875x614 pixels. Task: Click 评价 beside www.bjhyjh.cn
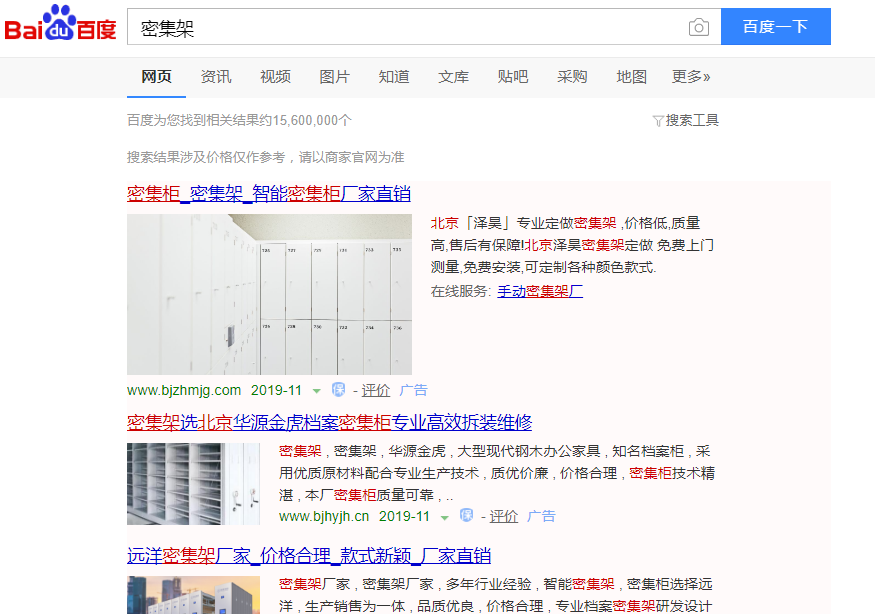[504, 516]
